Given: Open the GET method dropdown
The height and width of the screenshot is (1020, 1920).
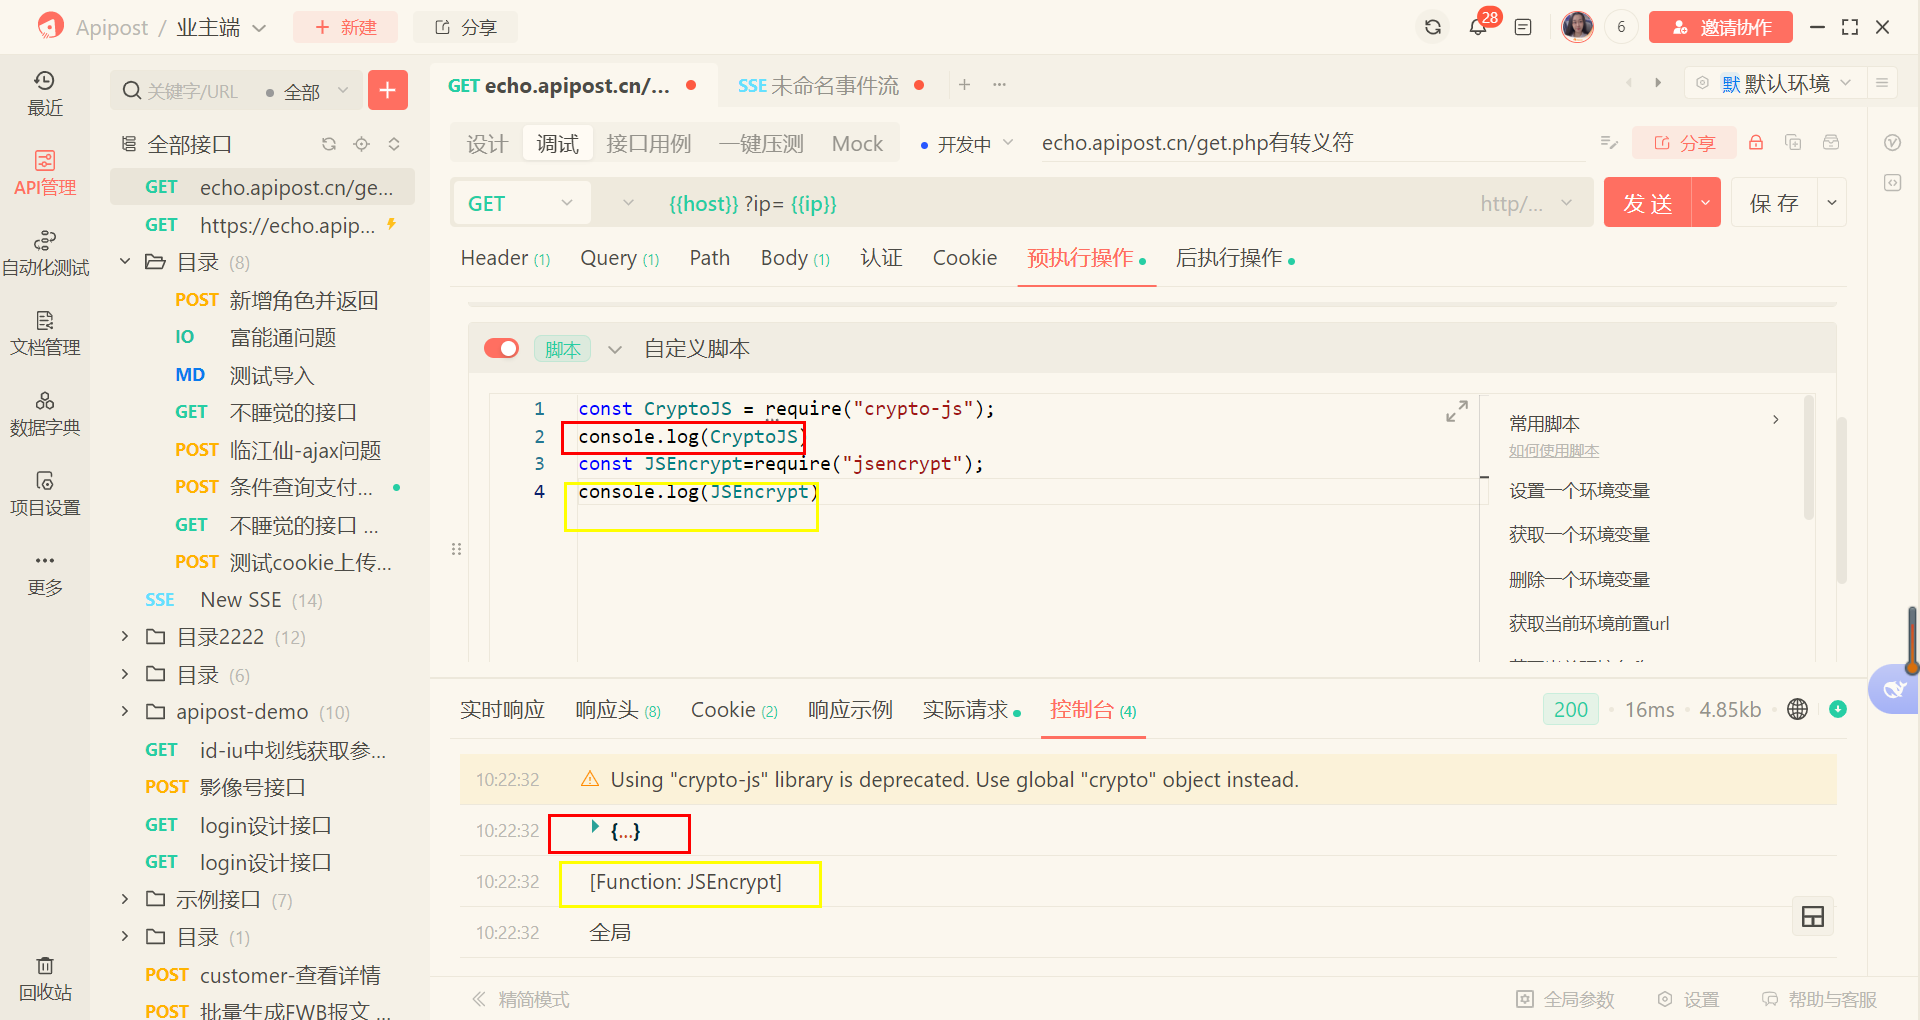Looking at the screenshot, I should (x=521, y=203).
